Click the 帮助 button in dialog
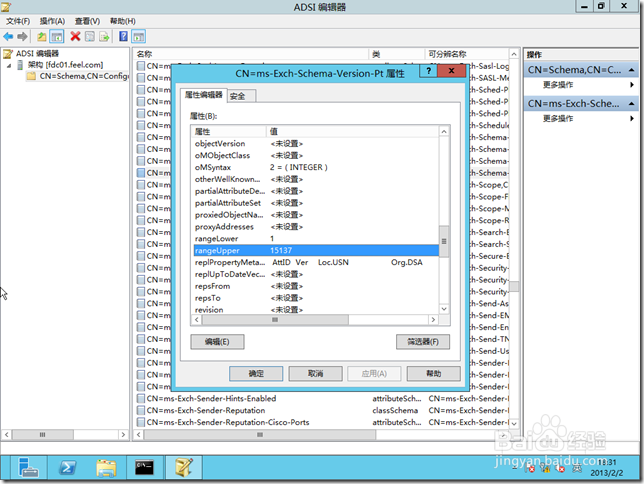The width and height of the screenshot is (644, 484). click(x=433, y=373)
